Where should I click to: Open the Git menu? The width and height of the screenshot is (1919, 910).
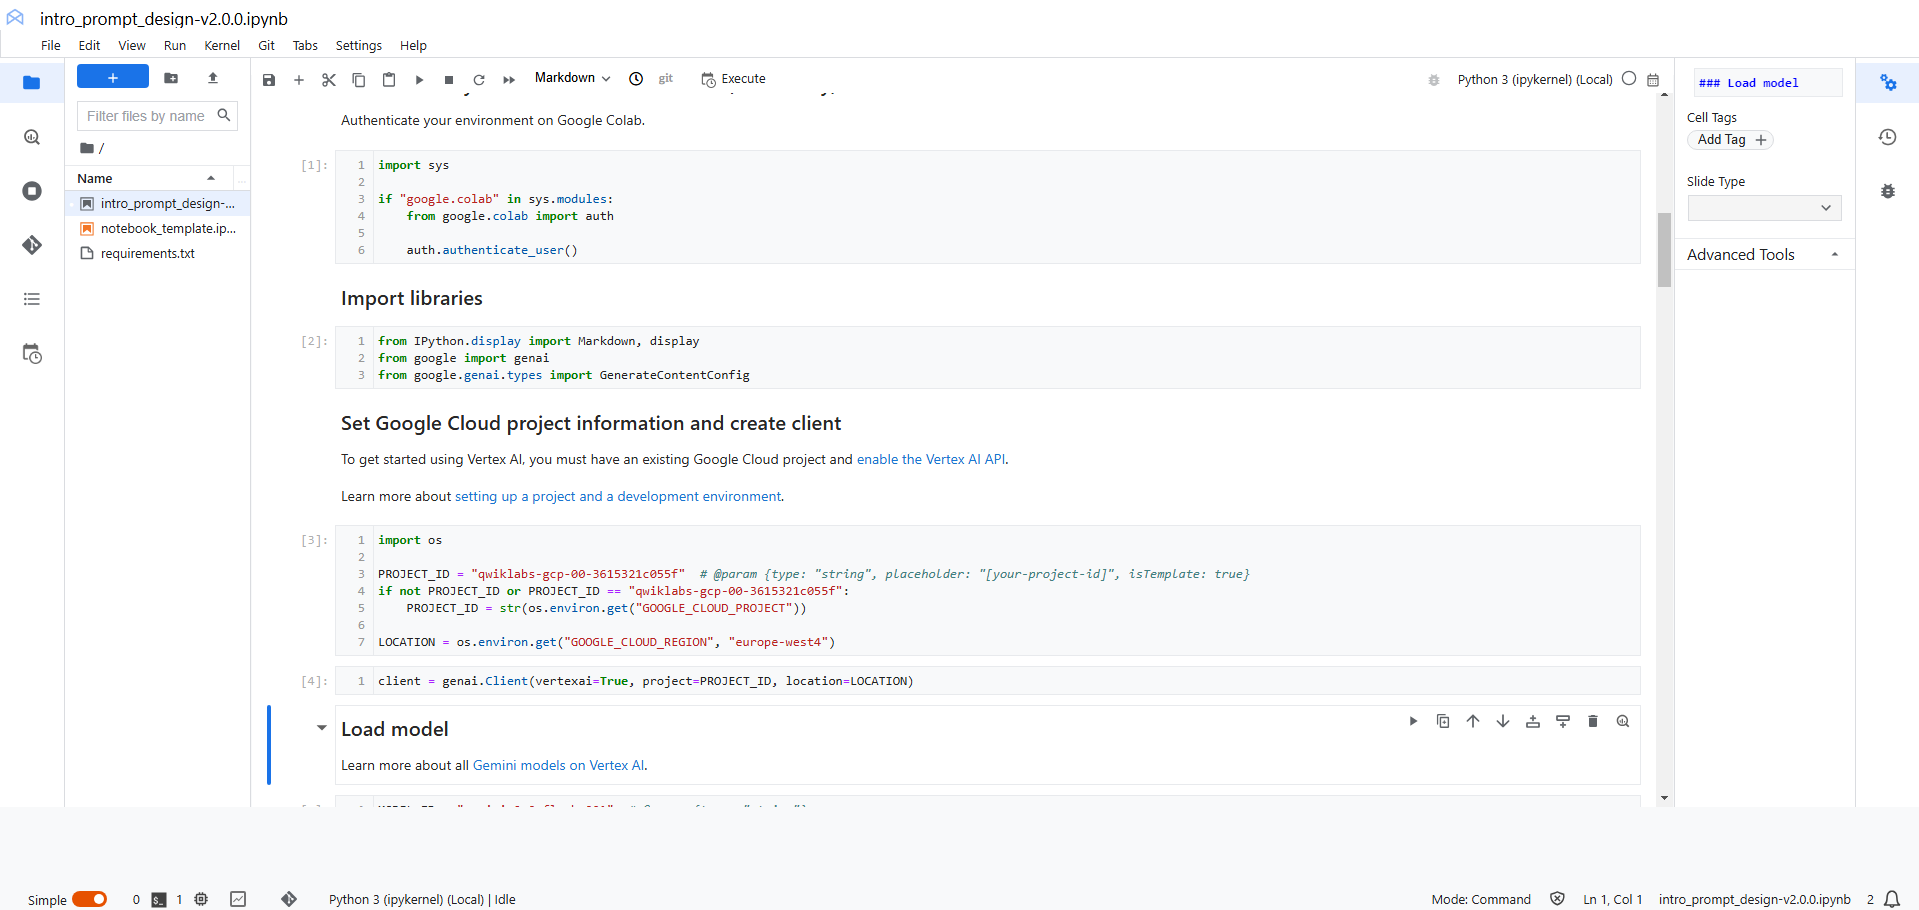(267, 46)
